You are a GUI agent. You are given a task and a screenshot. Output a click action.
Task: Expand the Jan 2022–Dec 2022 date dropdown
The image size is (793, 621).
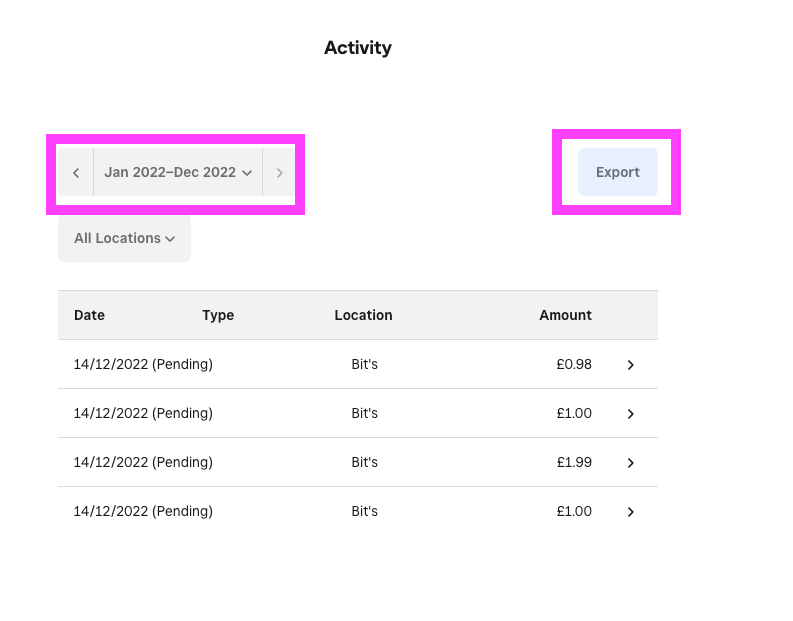pyautogui.click(x=177, y=173)
